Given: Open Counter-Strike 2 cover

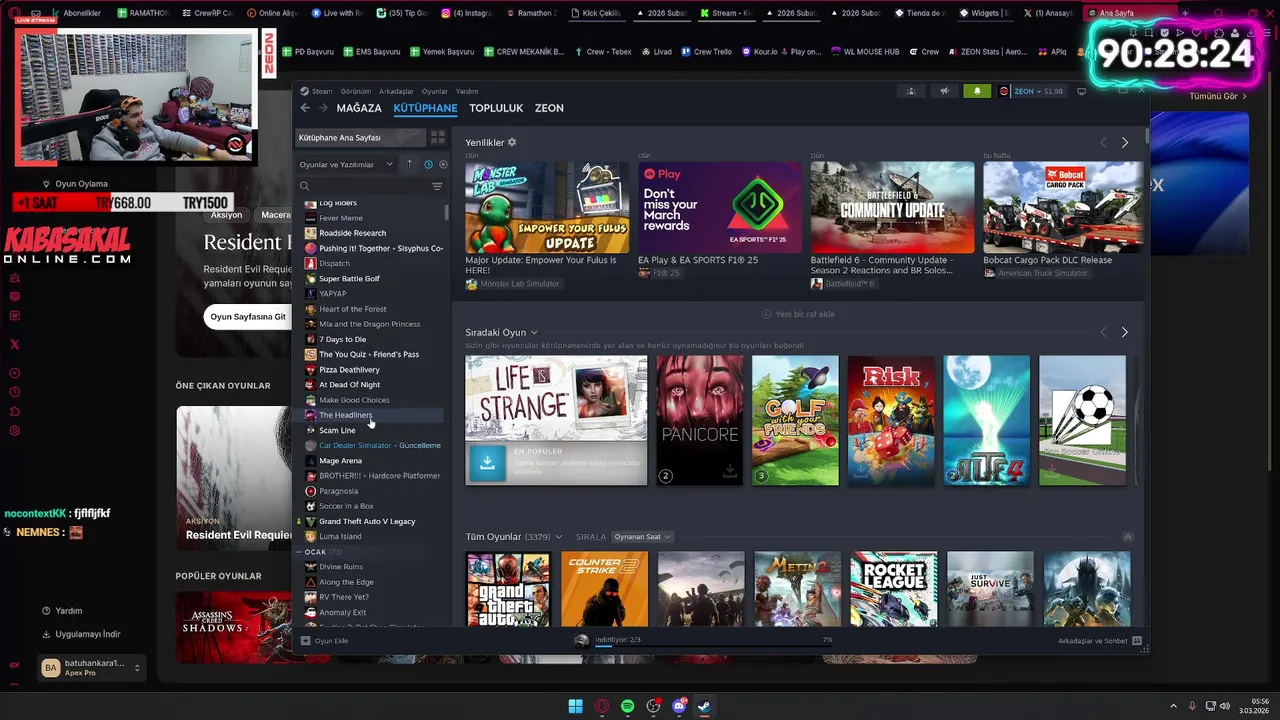Looking at the screenshot, I should [604, 589].
